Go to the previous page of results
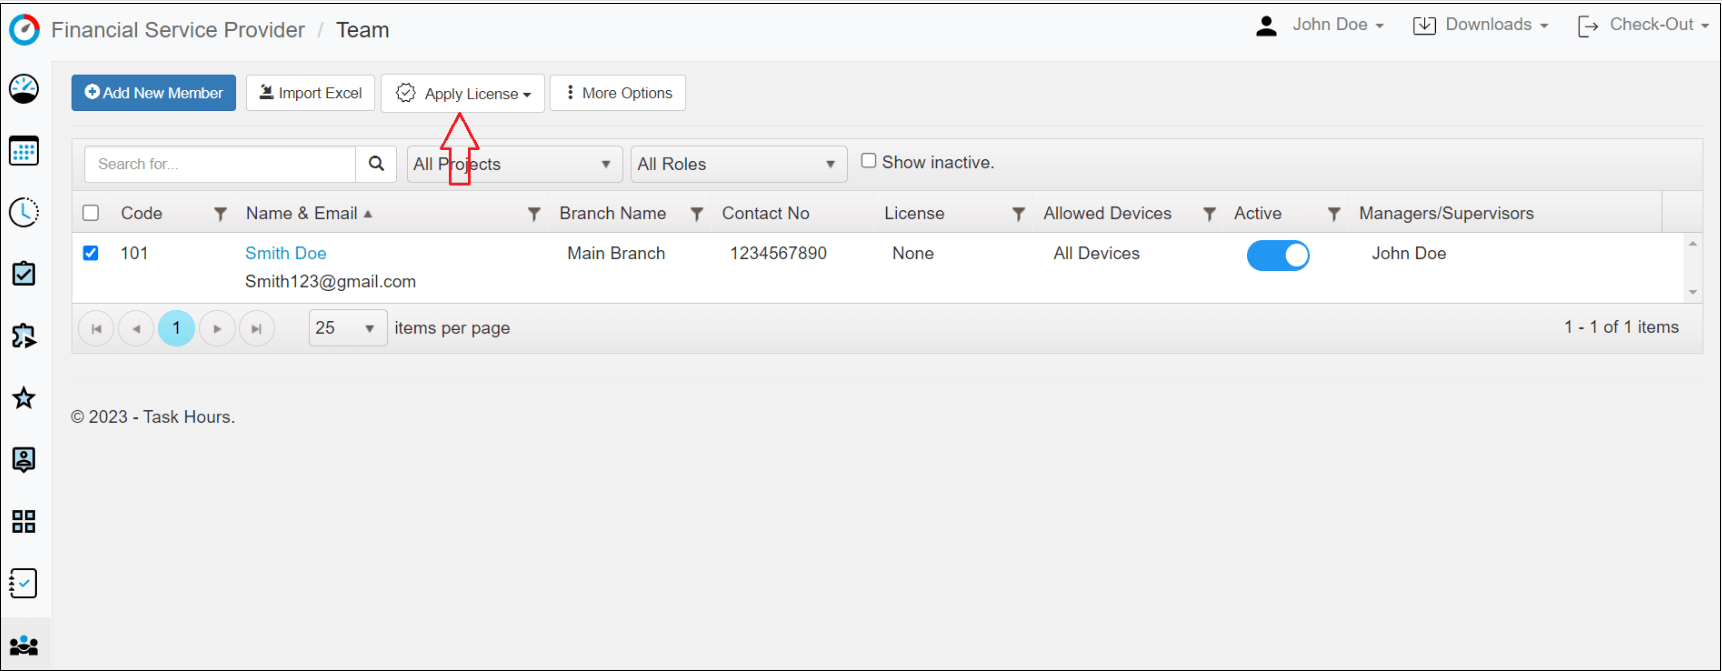The image size is (1722, 671). click(x=136, y=328)
